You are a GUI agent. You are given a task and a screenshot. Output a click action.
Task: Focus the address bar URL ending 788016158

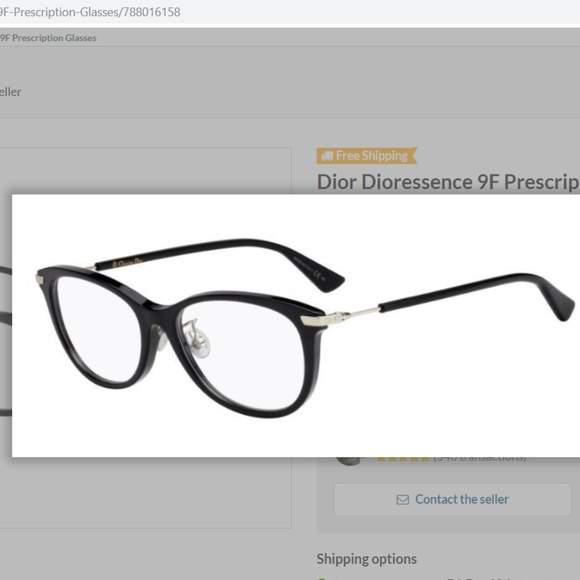tap(90, 12)
